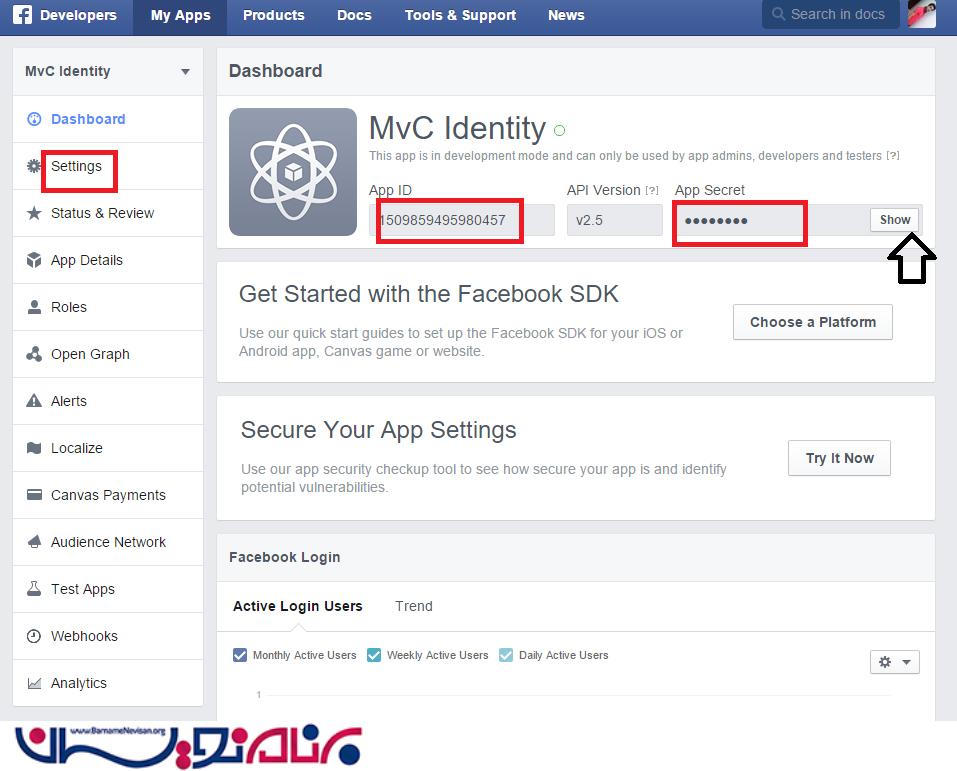957x771 pixels.
Task: Click the Analytics chart icon
Action: click(x=34, y=683)
